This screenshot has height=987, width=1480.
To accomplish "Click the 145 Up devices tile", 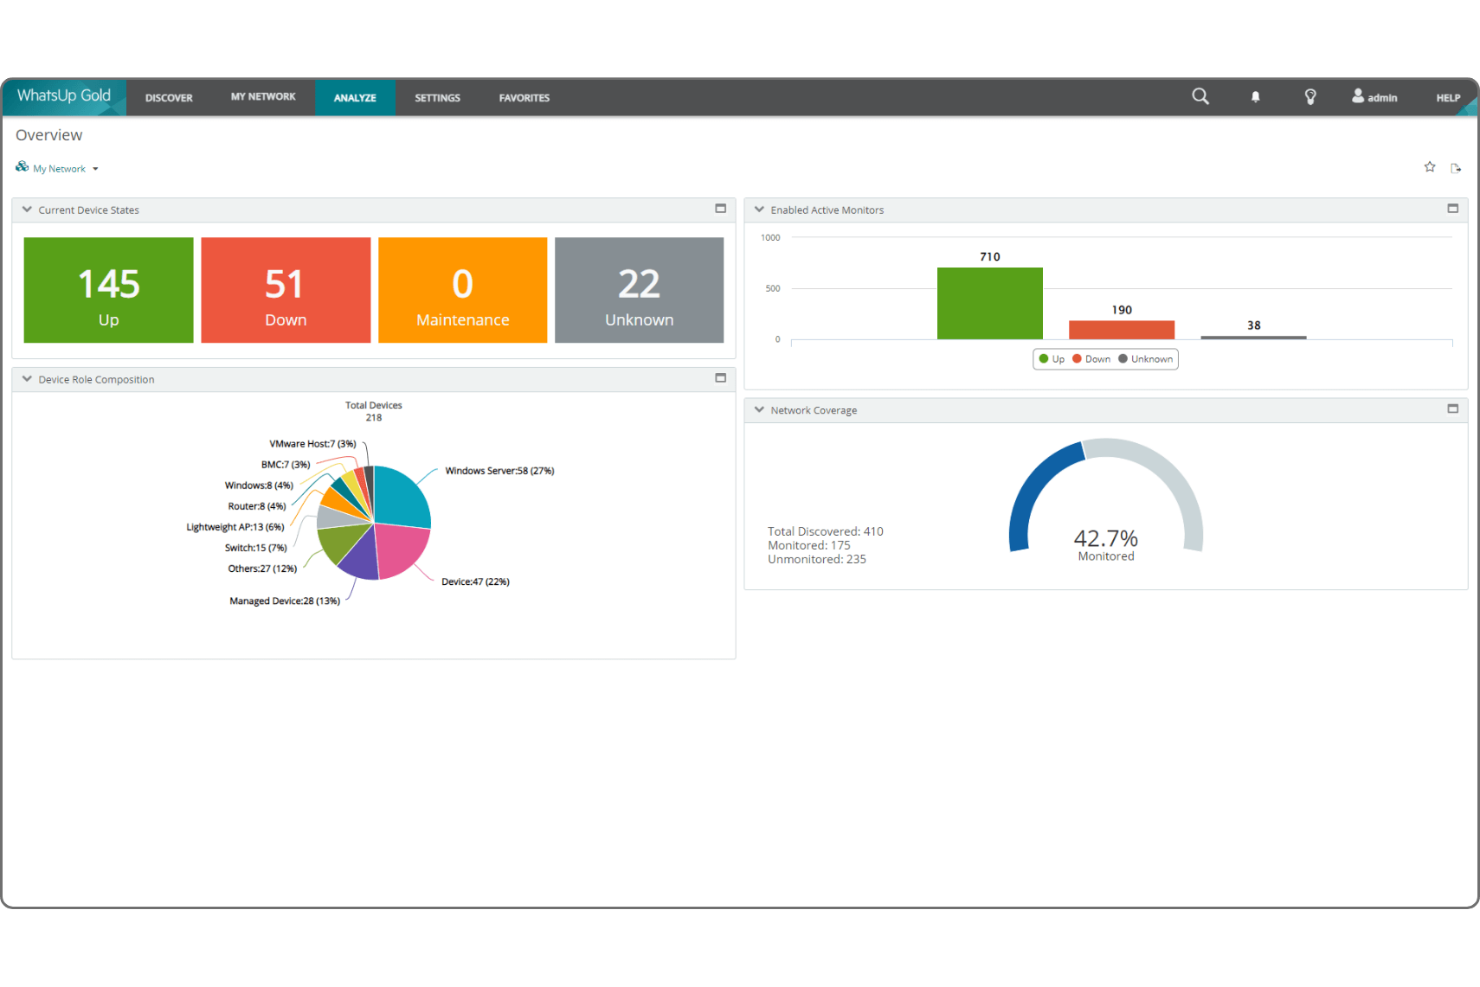I will coord(108,290).
